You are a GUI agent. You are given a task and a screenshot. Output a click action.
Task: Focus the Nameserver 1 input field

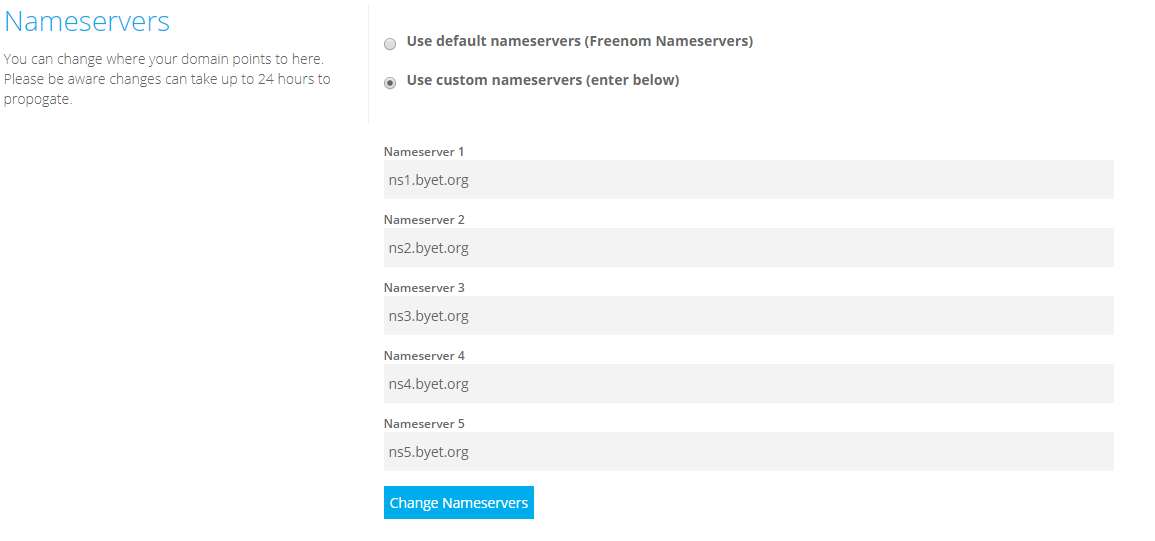pyautogui.click(x=748, y=180)
